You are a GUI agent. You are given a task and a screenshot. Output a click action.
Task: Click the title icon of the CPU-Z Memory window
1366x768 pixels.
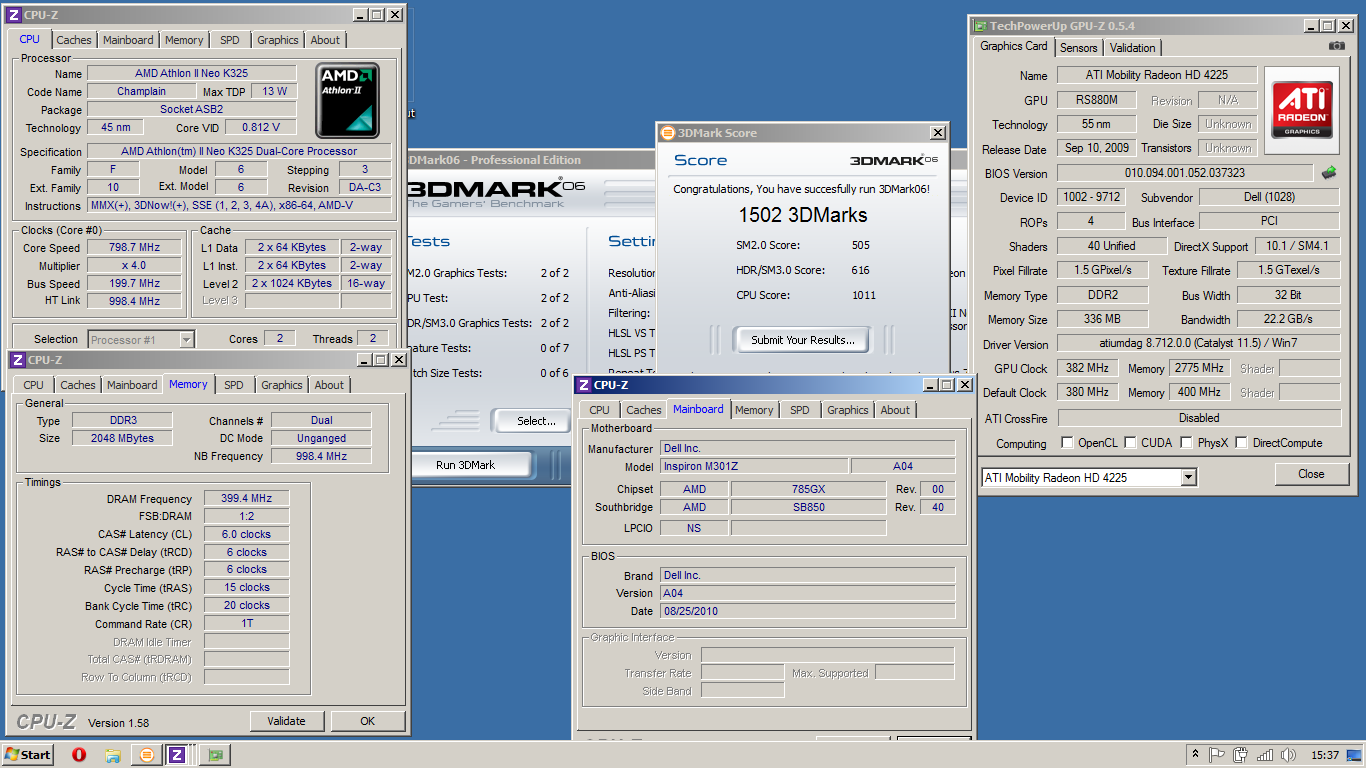tap(16, 360)
